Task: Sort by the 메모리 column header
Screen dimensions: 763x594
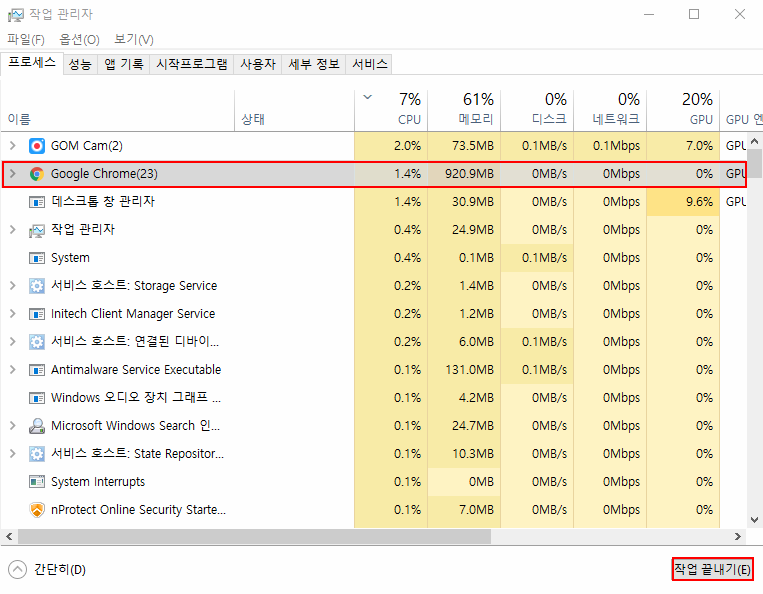Action: tap(464, 110)
